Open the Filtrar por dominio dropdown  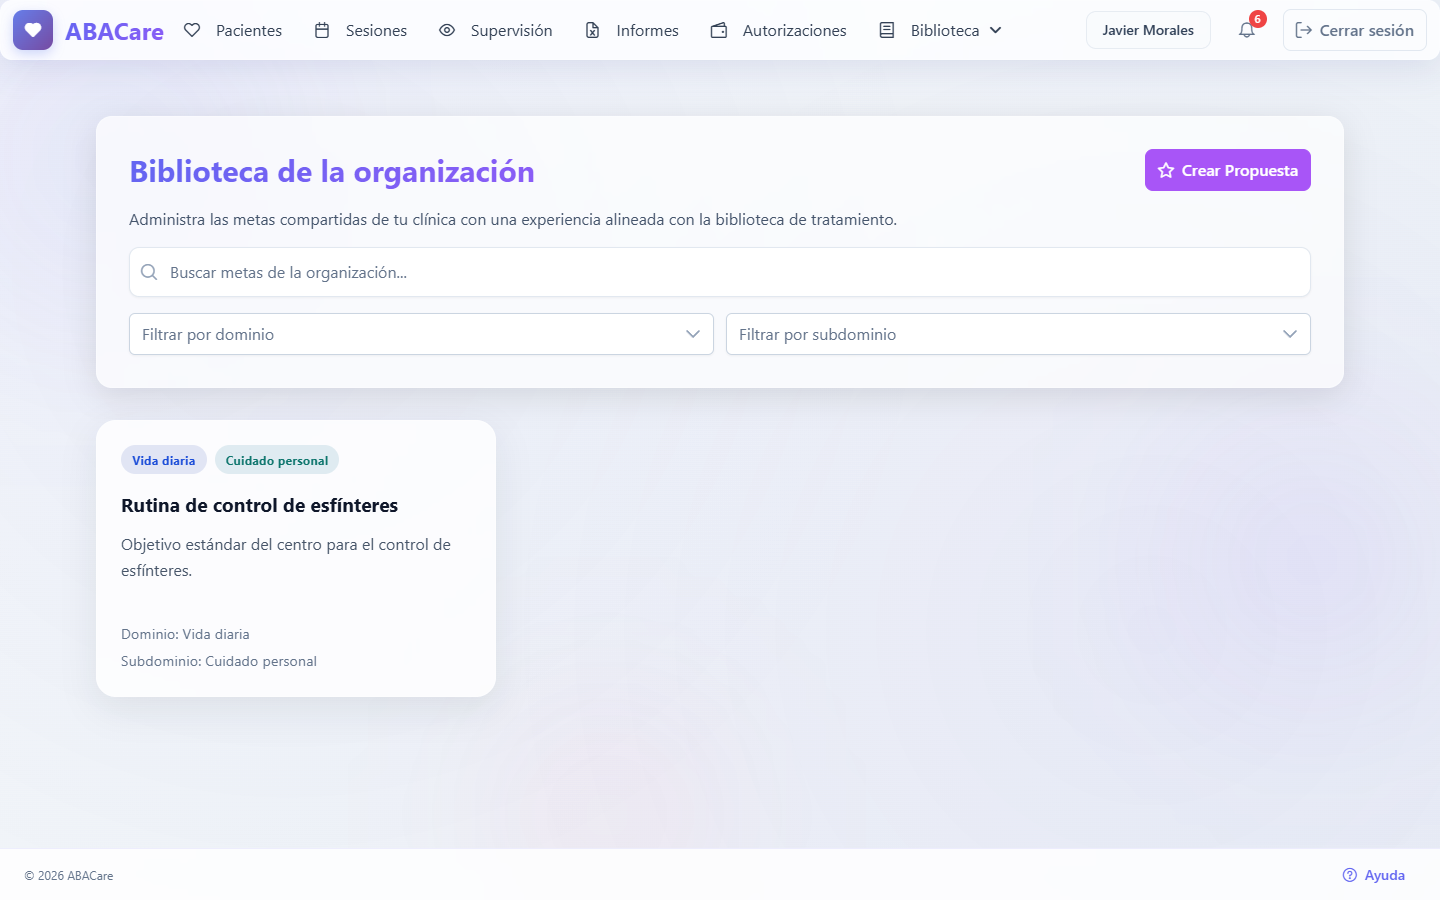pos(421,334)
